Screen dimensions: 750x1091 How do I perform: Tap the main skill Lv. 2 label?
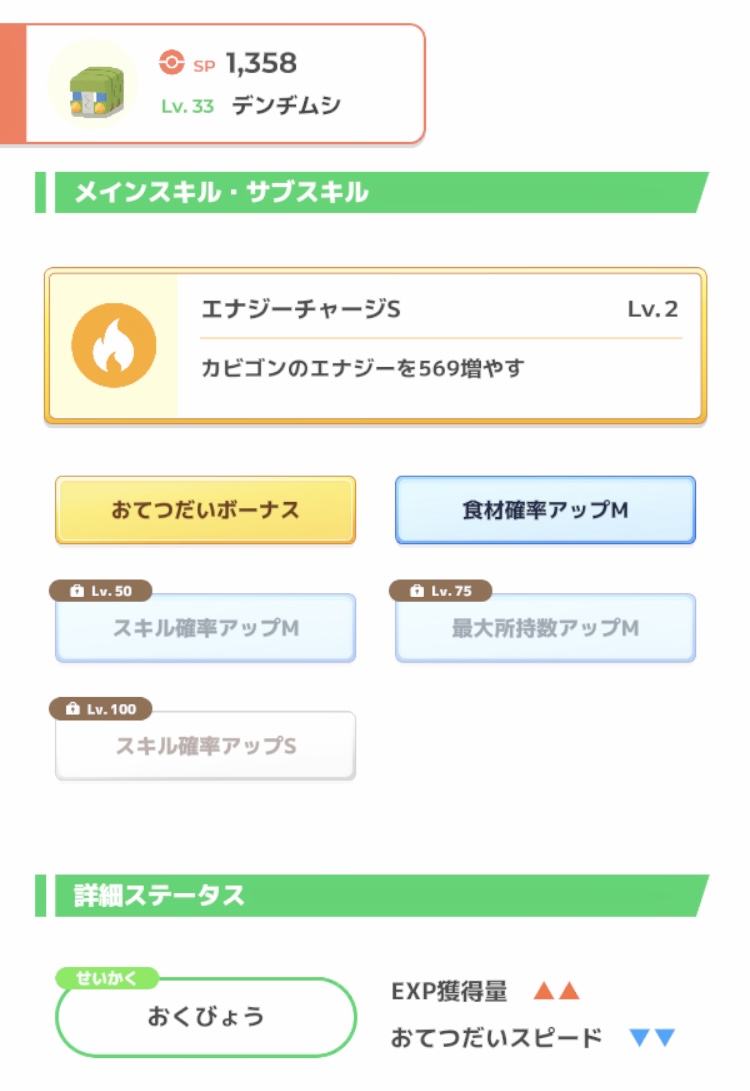coord(652,309)
